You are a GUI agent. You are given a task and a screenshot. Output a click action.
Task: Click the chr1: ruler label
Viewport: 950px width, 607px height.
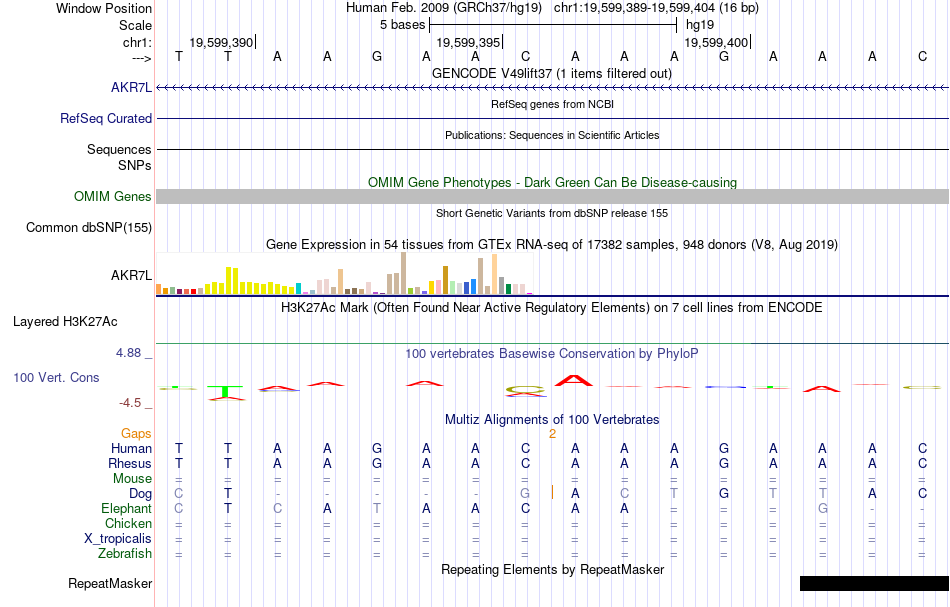click(137, 42)
